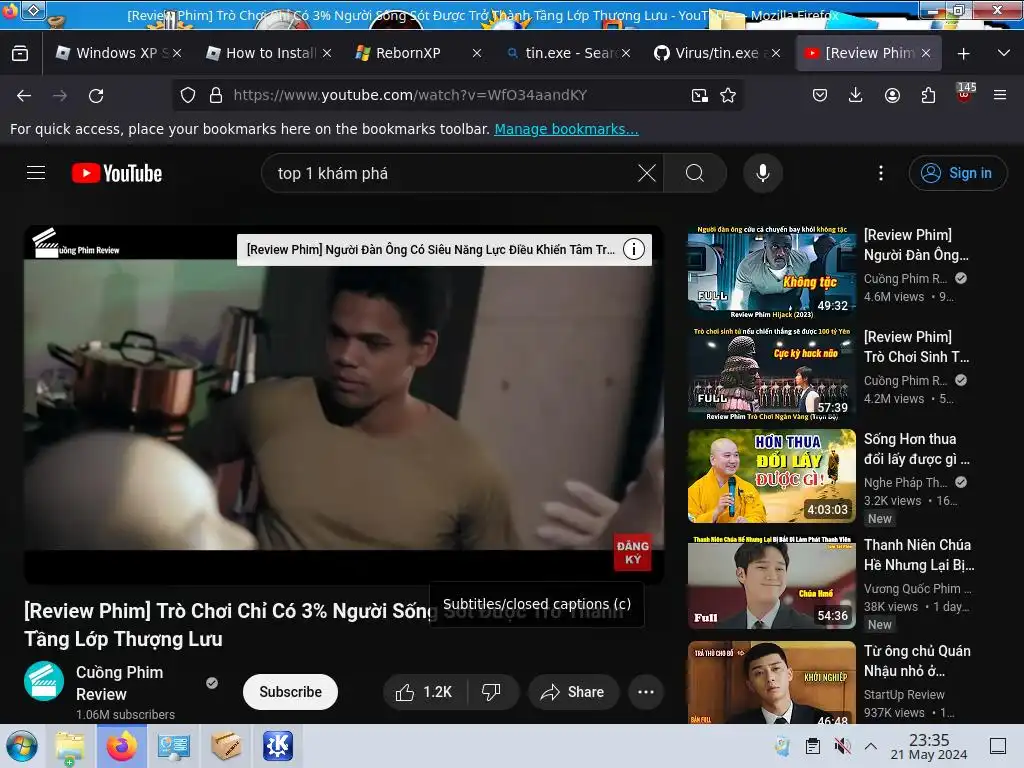Toggle muted volume tray icon
This screenshot has height=768, width=1024.
[x=842, y=746]
